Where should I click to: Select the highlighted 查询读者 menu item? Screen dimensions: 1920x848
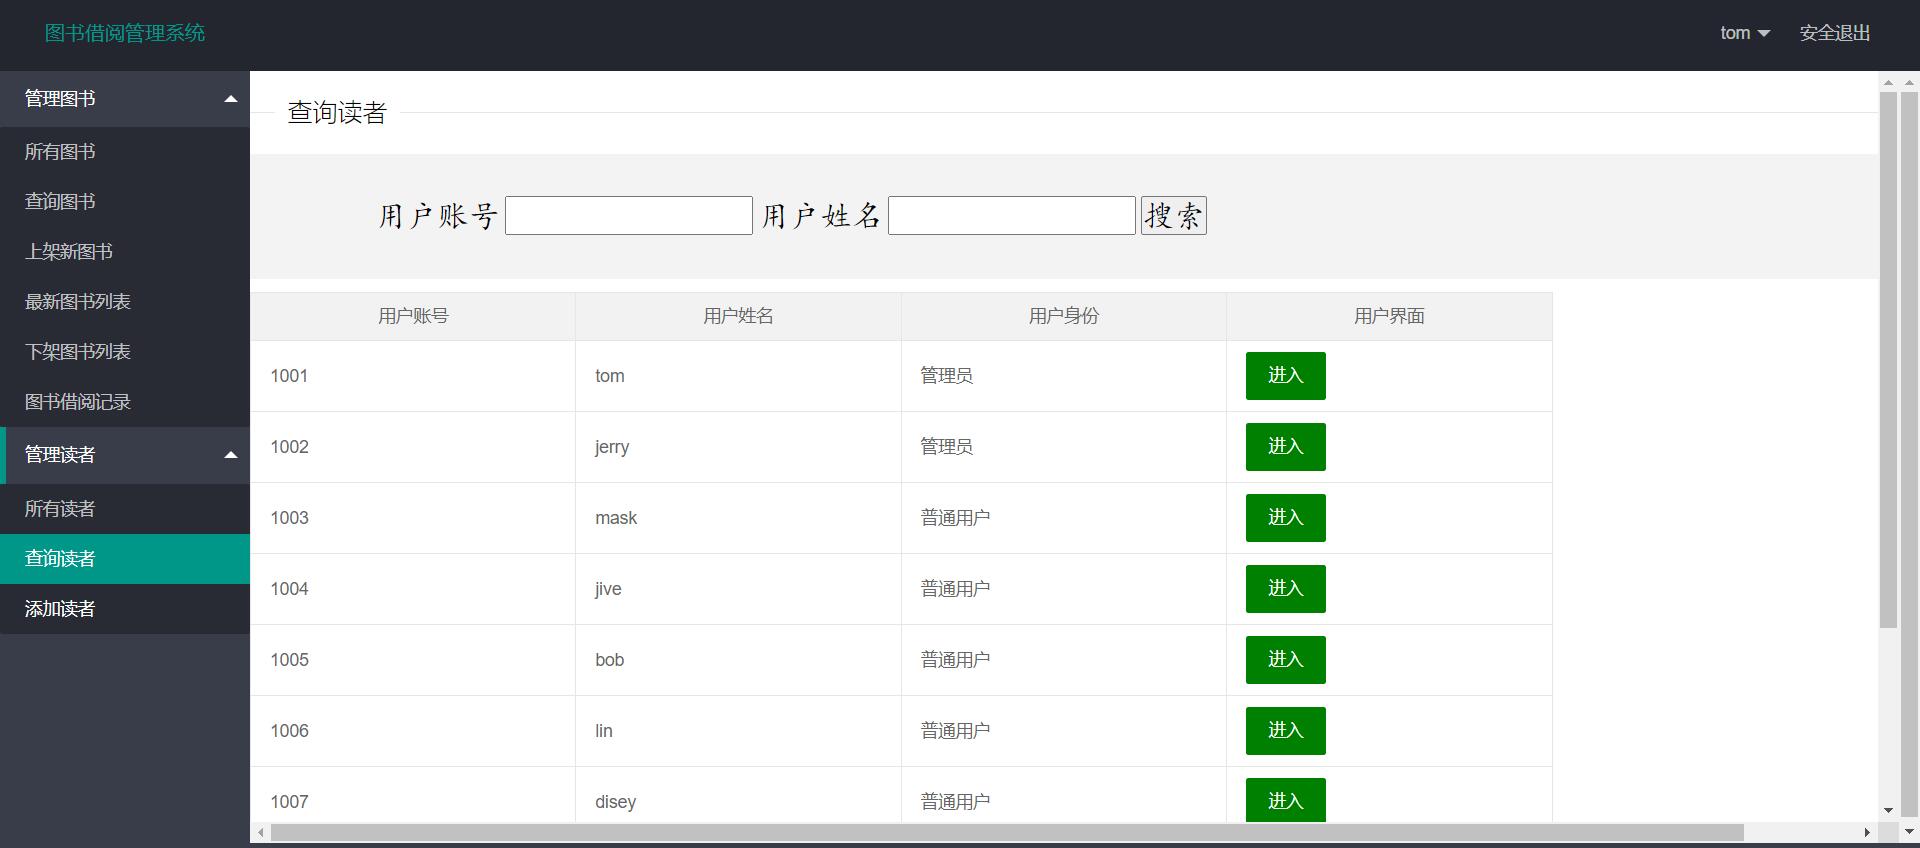click(124, 559)
